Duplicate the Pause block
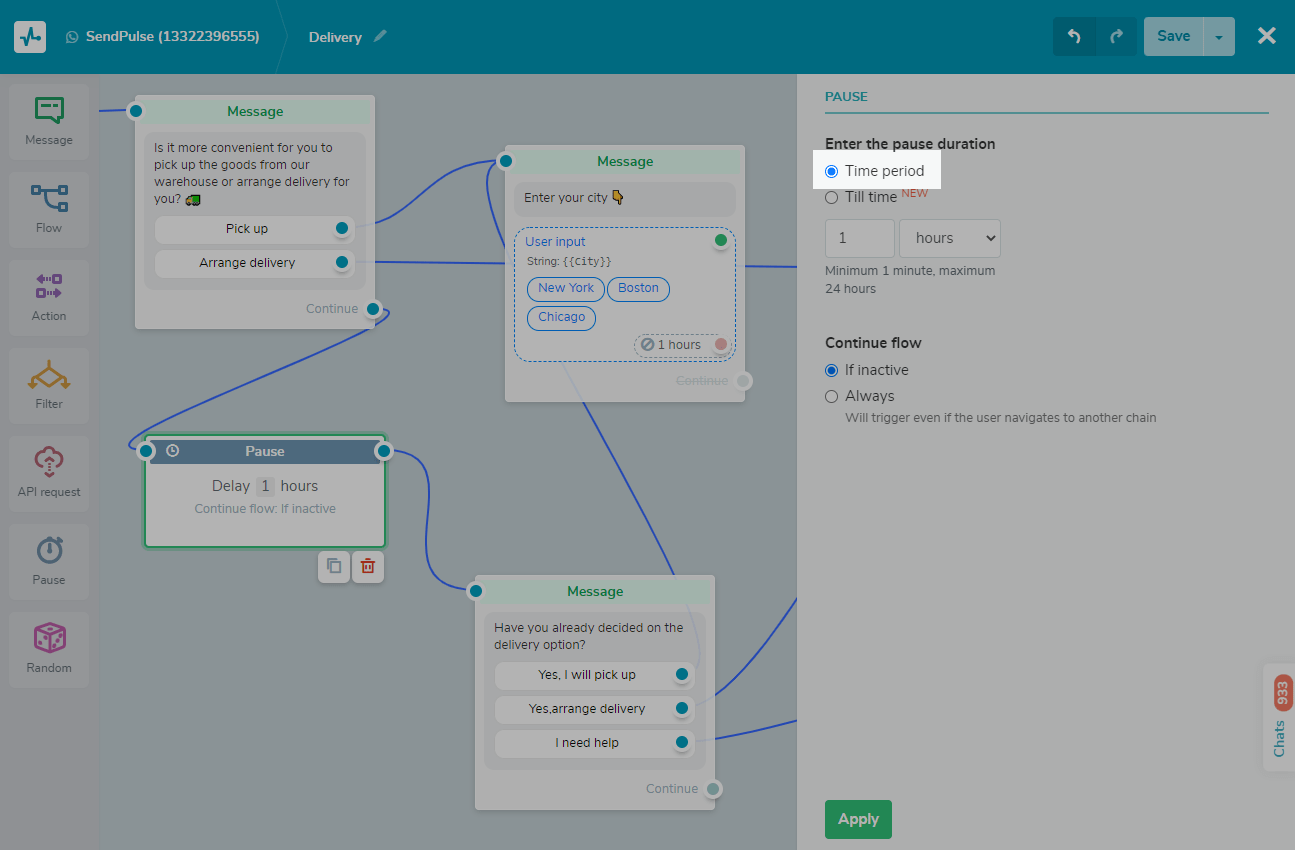 pos(334,566)
